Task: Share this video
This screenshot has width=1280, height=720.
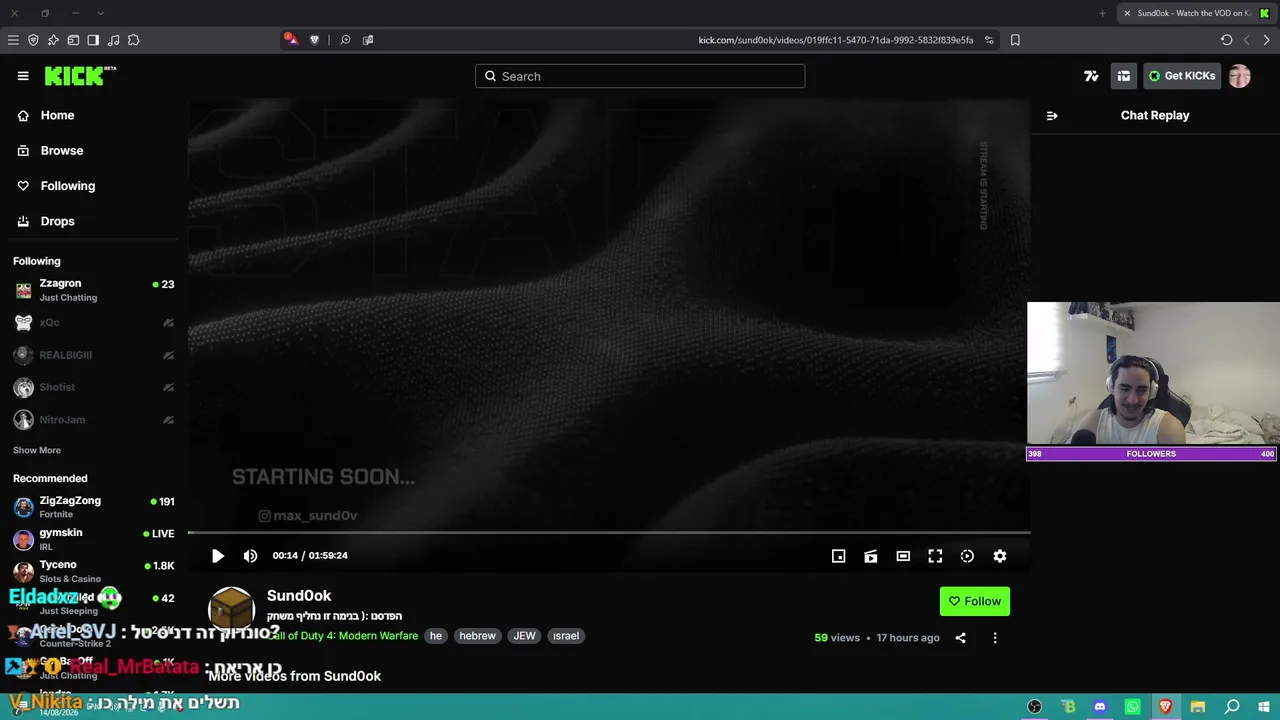Action: pos(961,638)
